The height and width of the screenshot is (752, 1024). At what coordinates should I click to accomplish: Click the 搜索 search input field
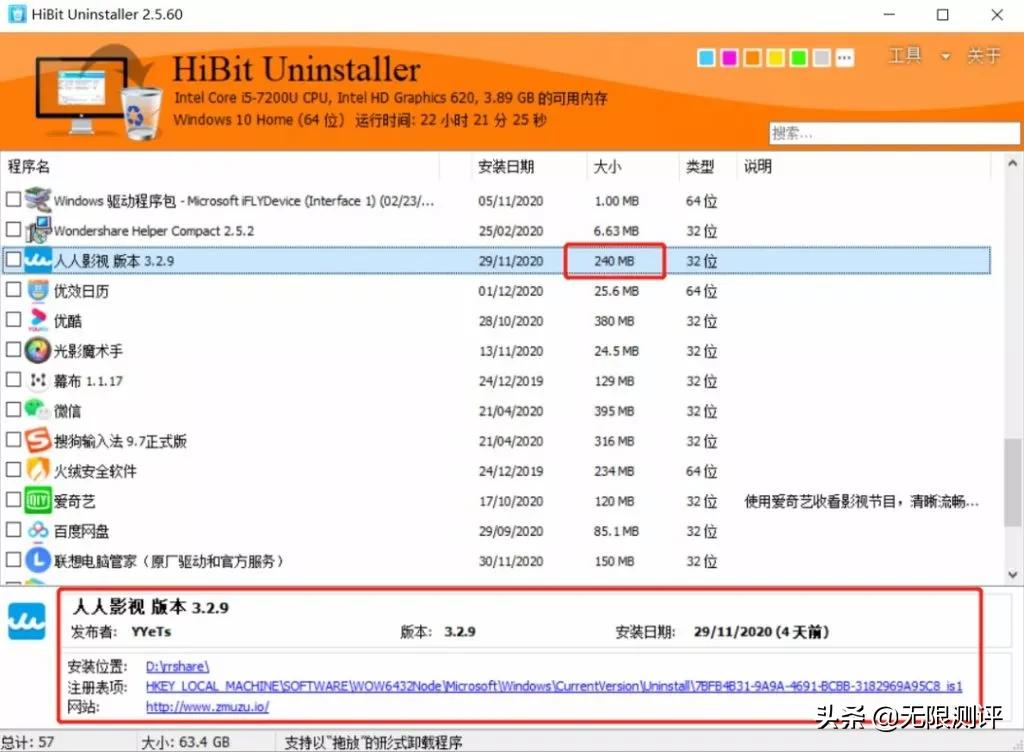[x=894, y=133]
